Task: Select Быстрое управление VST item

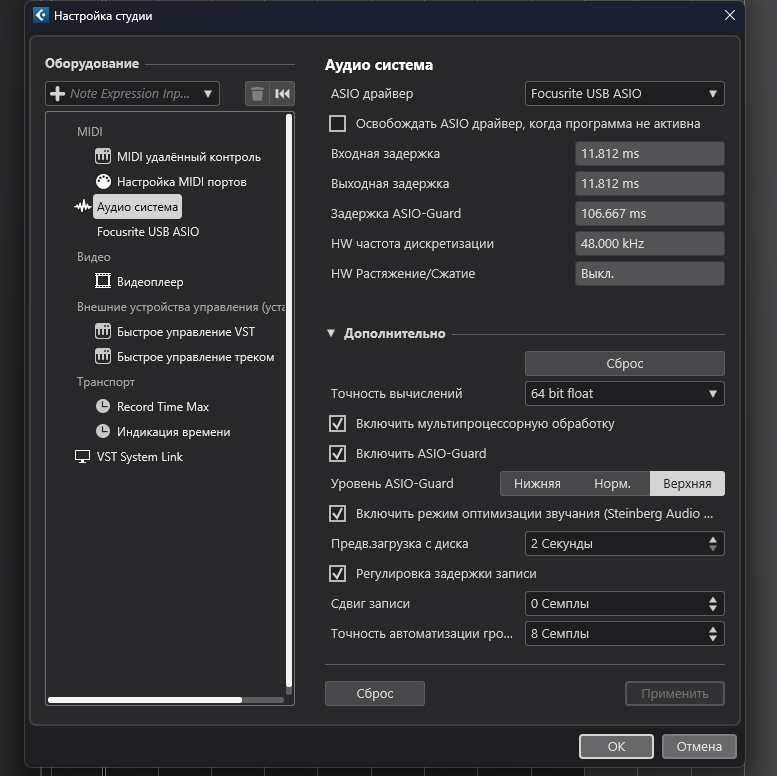Action: coord(186,332)
